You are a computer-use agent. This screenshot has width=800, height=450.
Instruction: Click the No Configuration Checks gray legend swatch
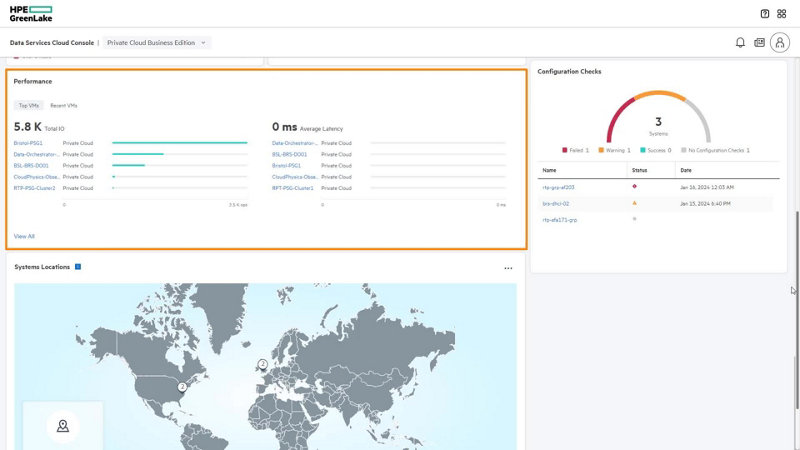click(x=684, y=150)
